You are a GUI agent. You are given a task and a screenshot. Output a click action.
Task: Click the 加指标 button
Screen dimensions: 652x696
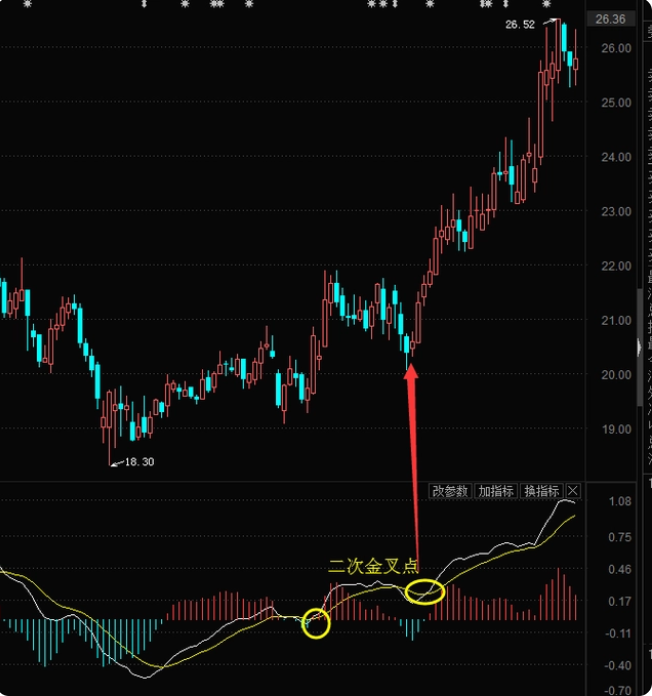pyautogui.click(x=496, y=491)
